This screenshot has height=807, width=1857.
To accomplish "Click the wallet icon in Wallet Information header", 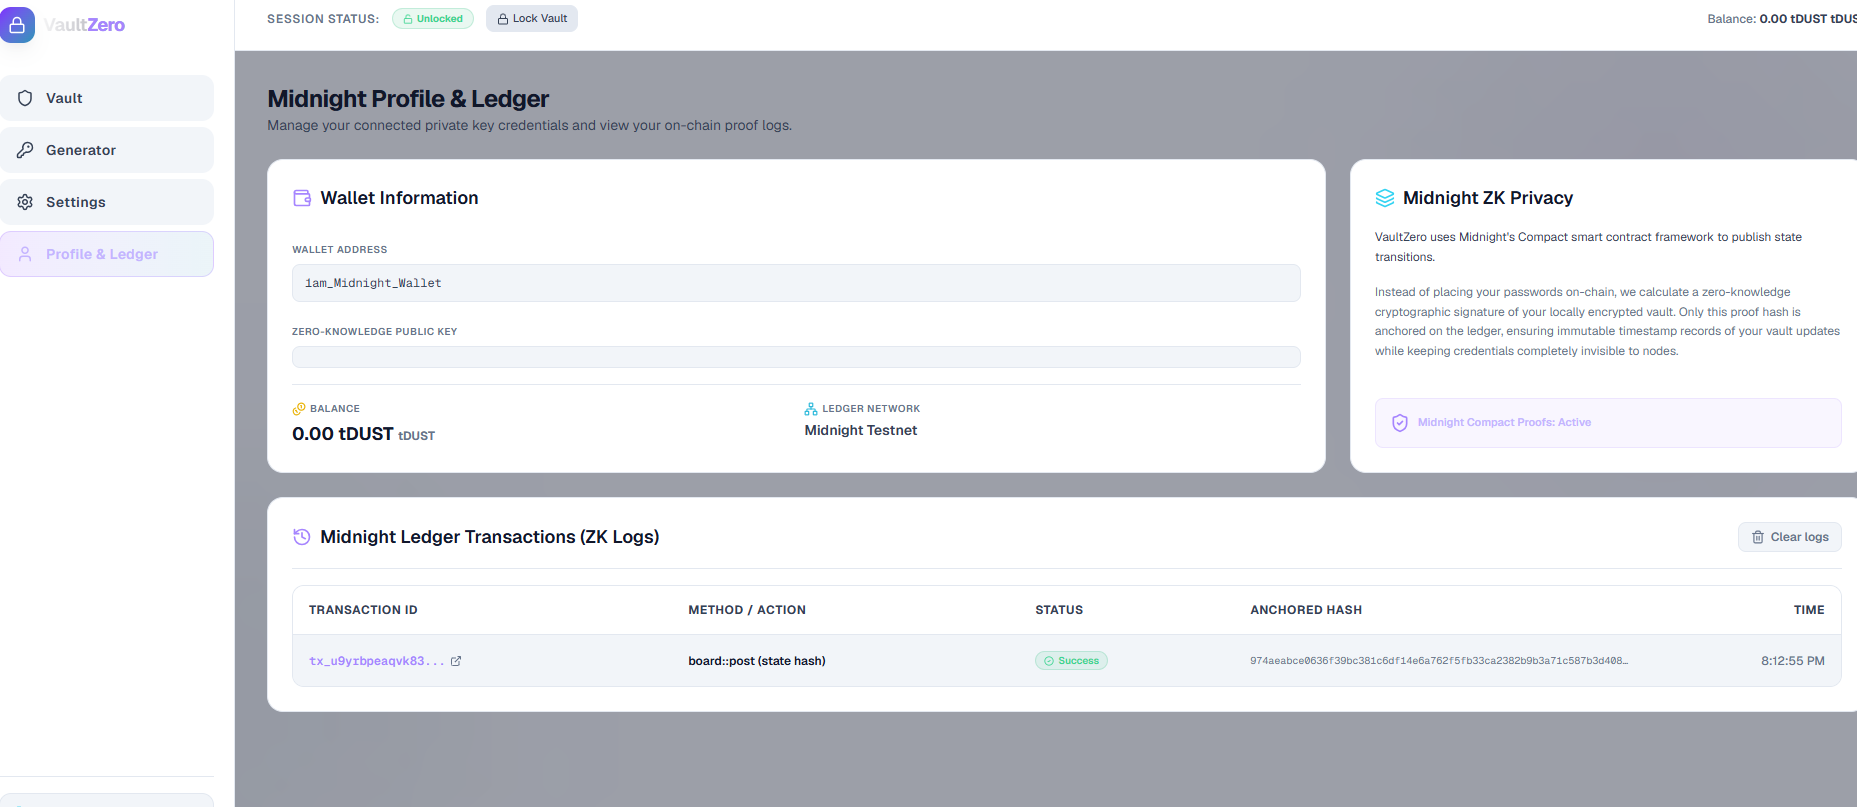I will pyautogui.click(x=302, y=198).
